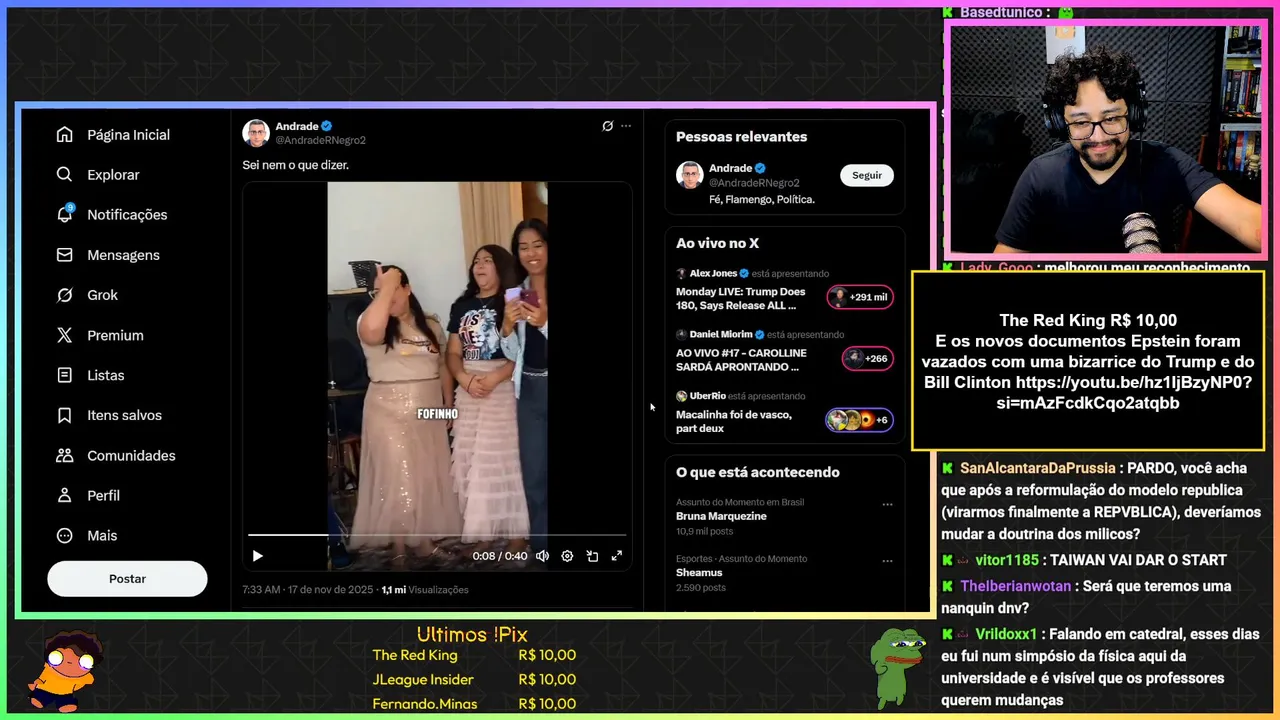Open Notificações bell icon
Viewport: 1280px width, 720px height.
click(x=64, y=215)
